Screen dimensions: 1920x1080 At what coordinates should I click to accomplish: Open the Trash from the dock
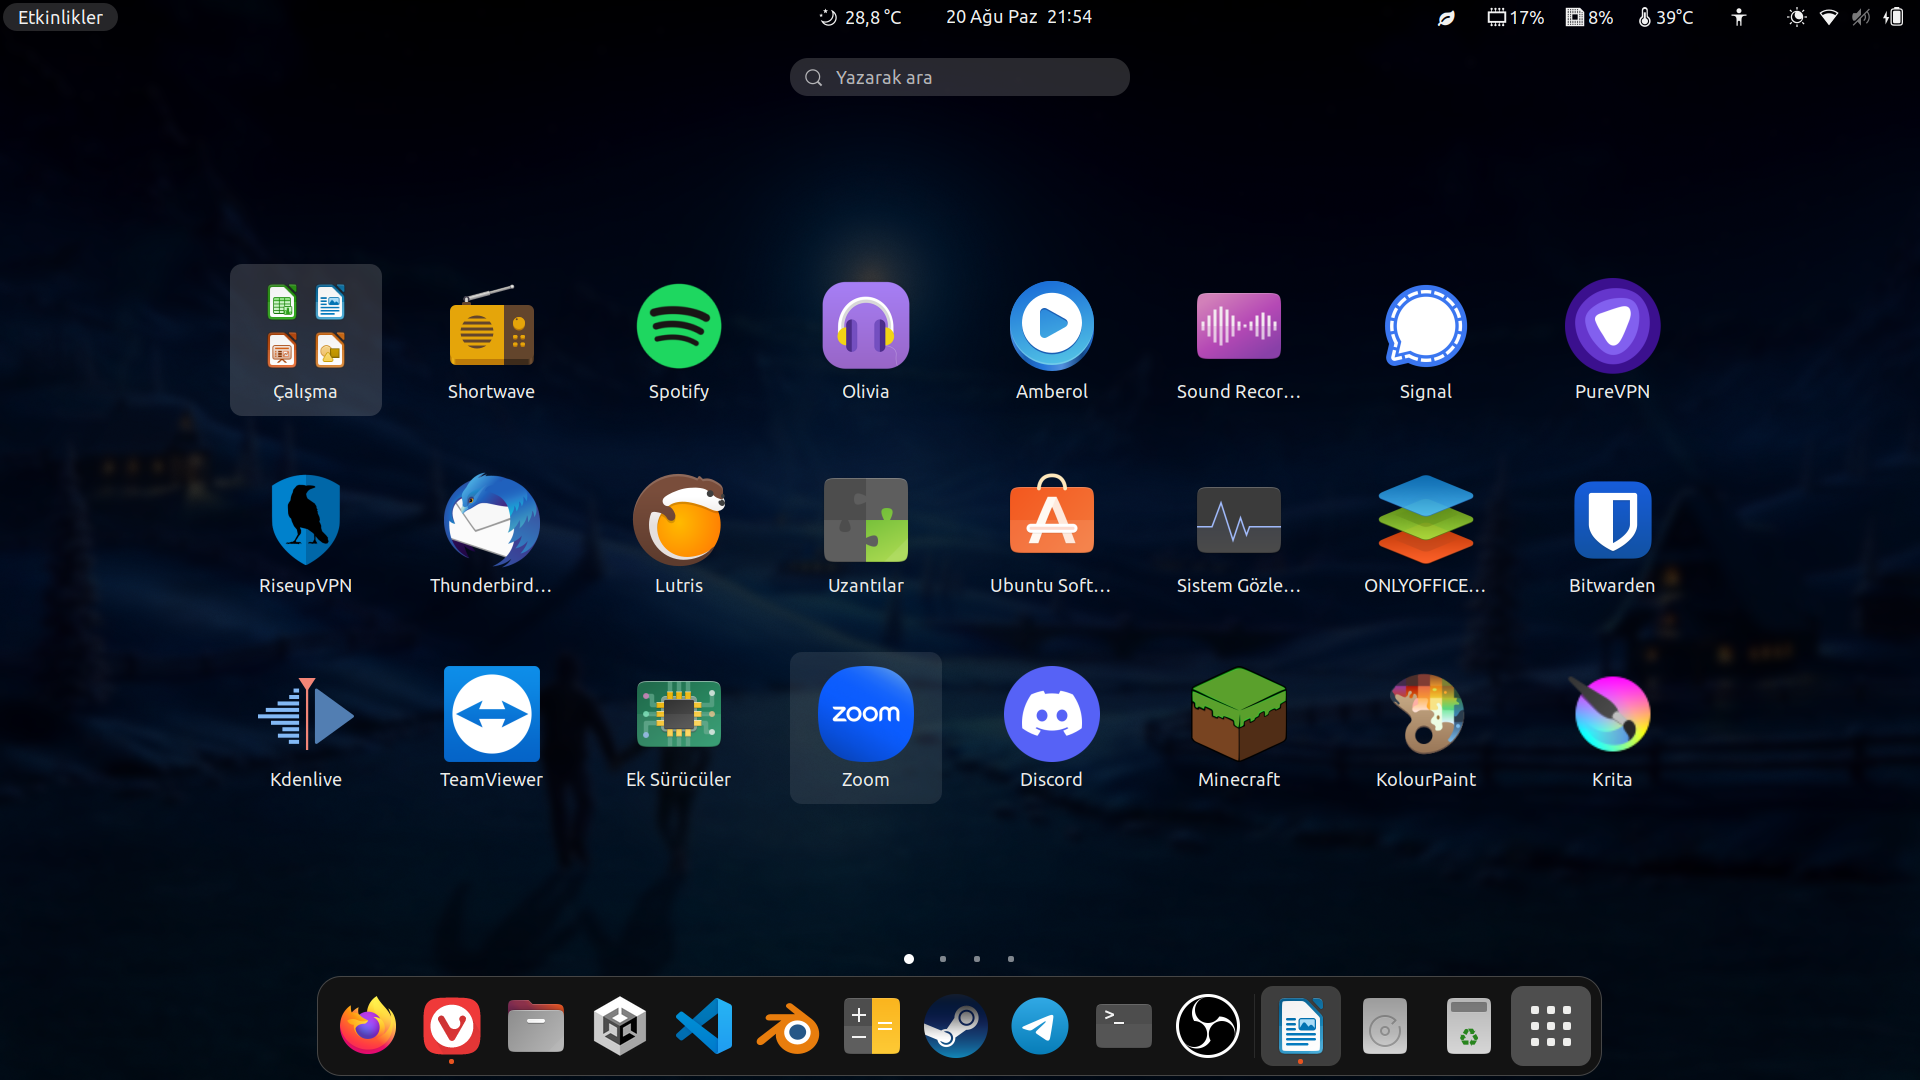1468,1027
